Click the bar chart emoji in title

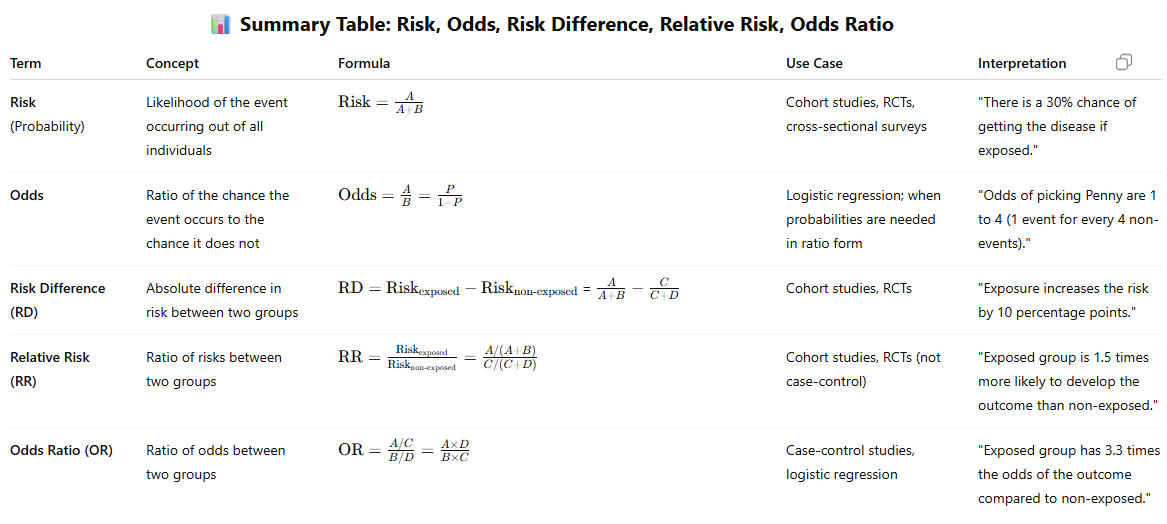point(221,25)
